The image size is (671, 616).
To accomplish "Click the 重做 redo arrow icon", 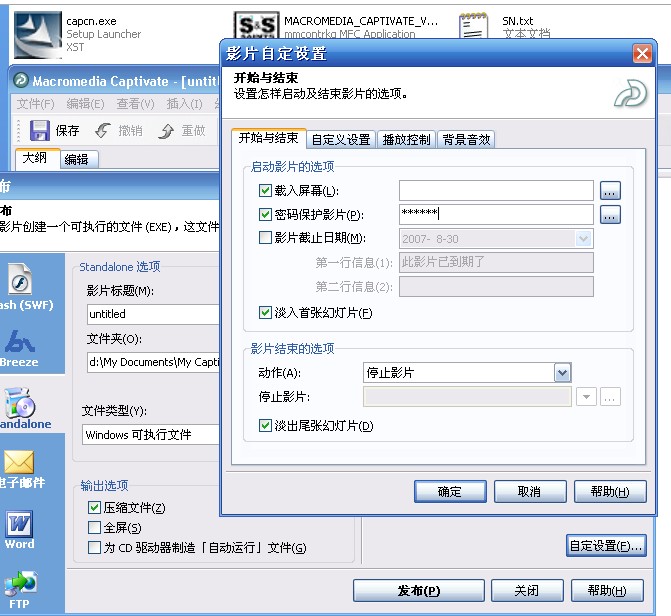I will [x=166, y=131].
